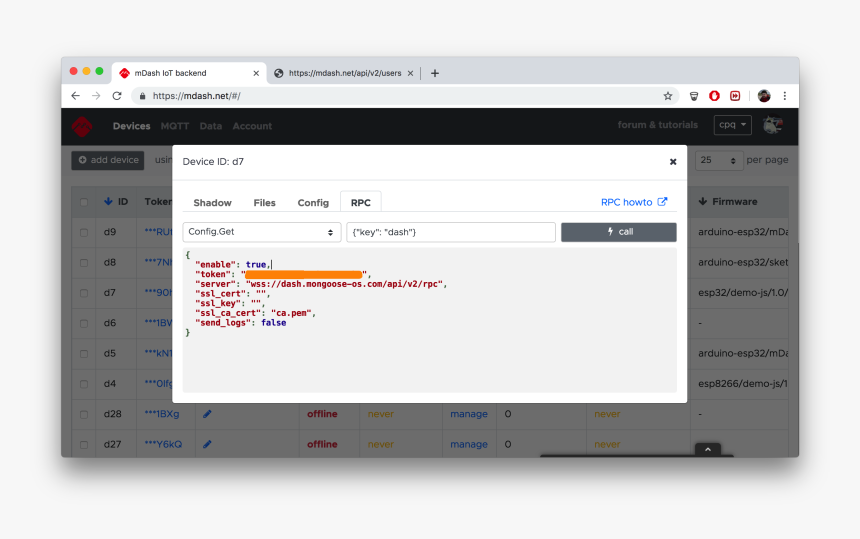Image resolution: width=860 pixels, height=539 pixels.
Task: Click the RPC arguments input field
Action: pos(451,232)
